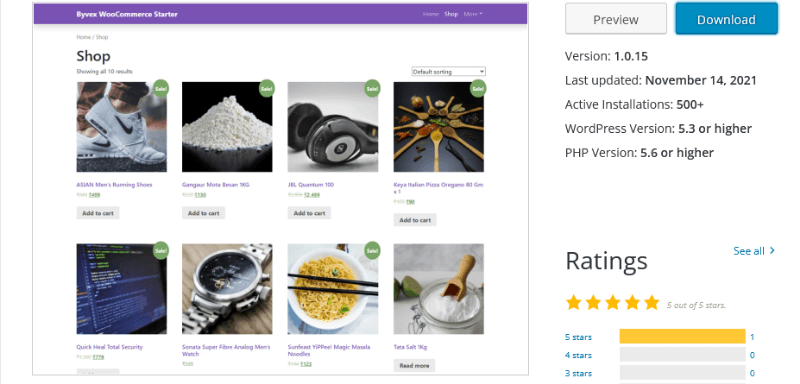800x384 pixels.
Task: Click the fifth gold star in Ratings
Action: [652, 302]
